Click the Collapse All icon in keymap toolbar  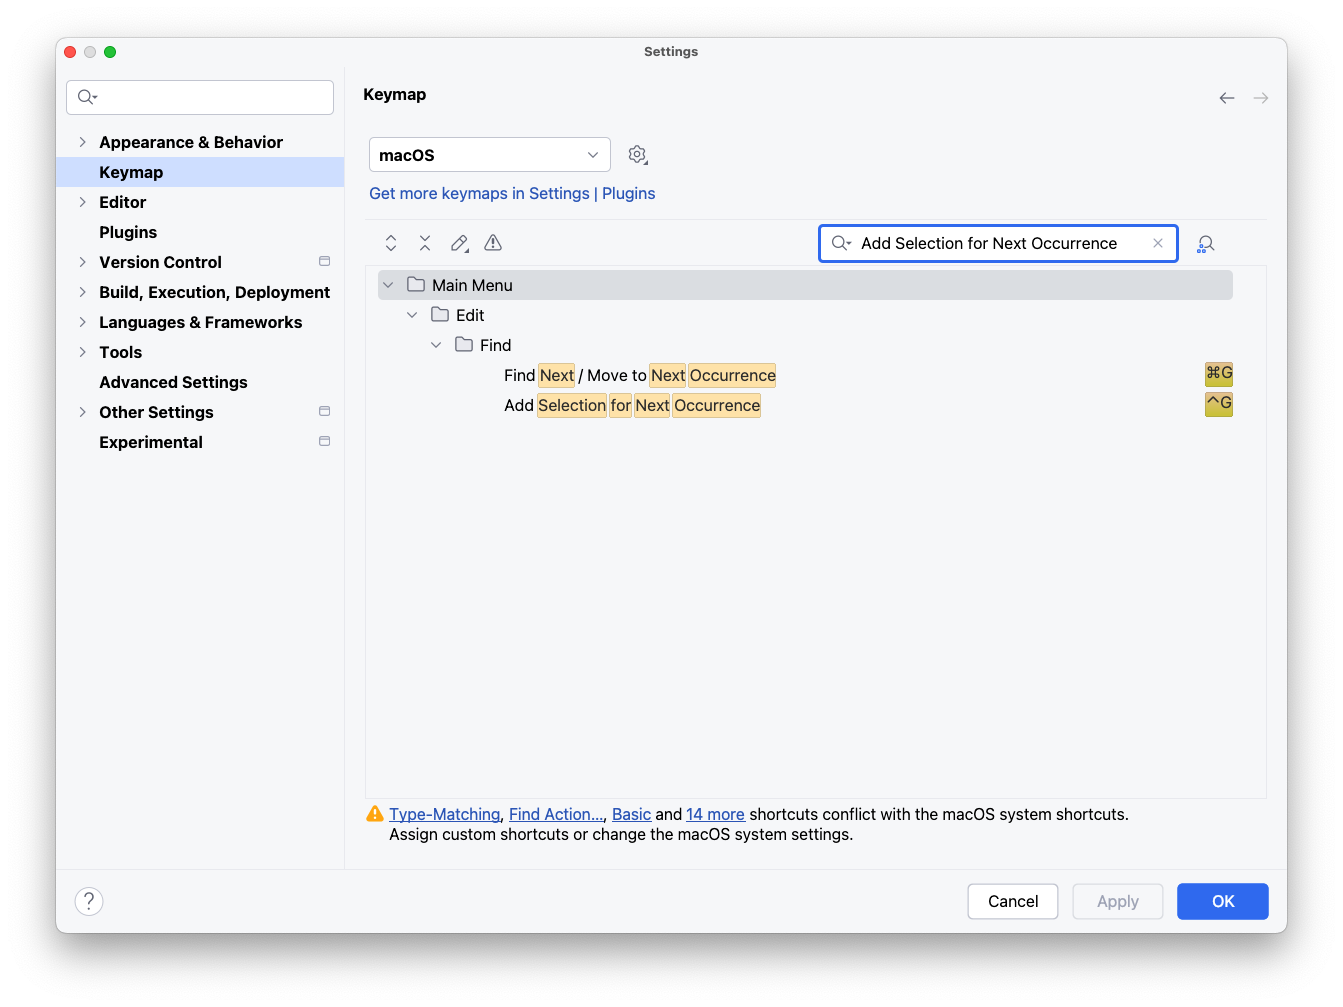click(x=425, y=243)
